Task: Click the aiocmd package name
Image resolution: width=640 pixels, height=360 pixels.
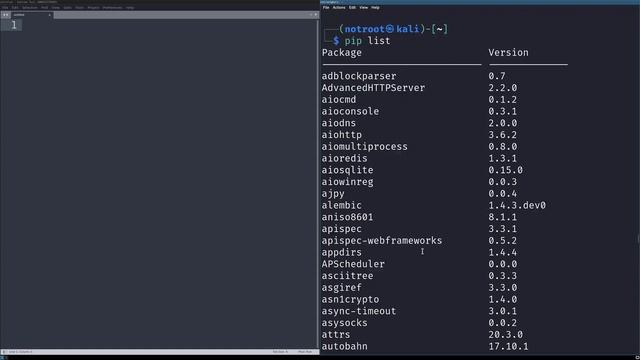Action: coord(339,100)
